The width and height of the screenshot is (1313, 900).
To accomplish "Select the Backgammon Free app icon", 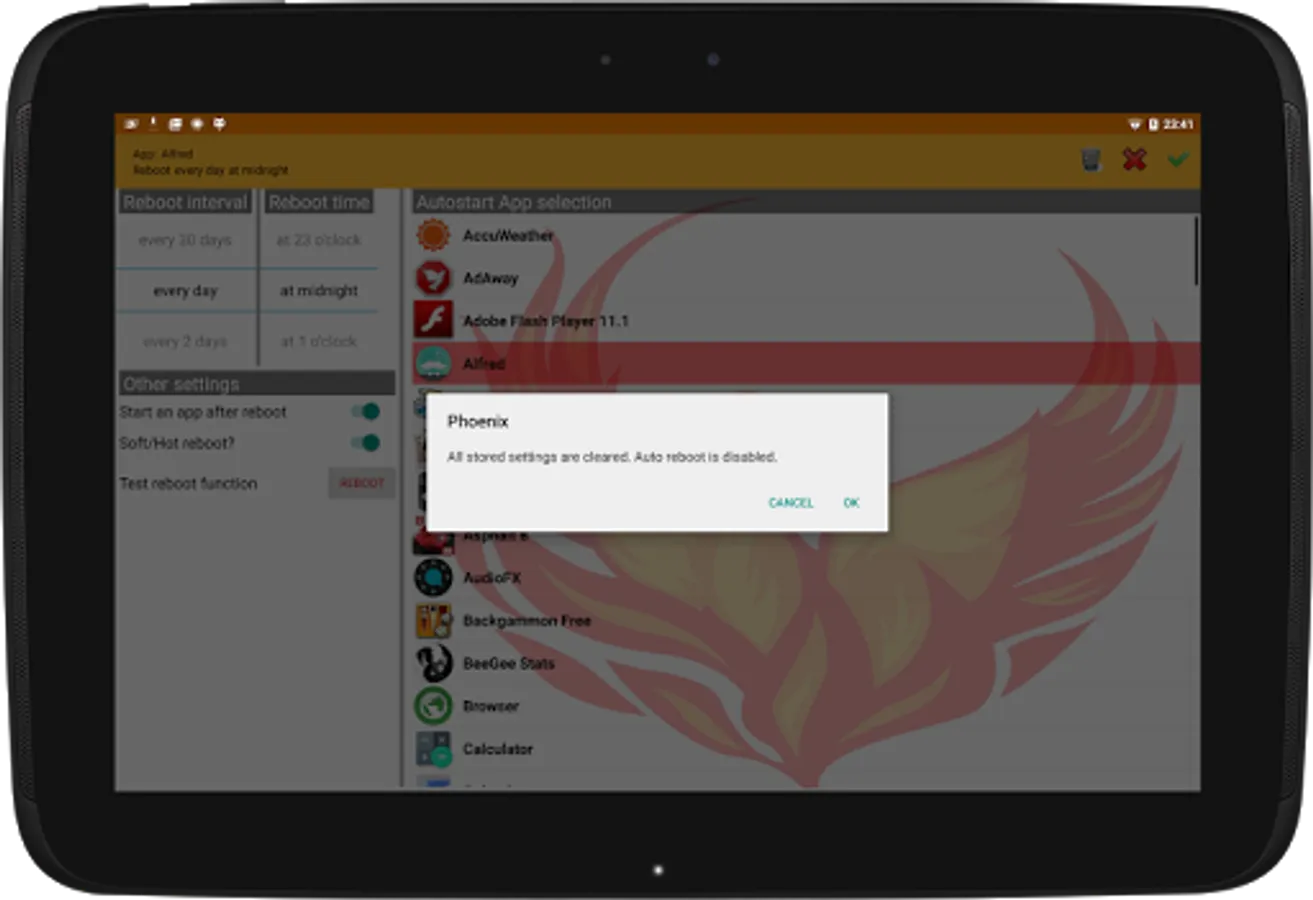I will 433,621.
